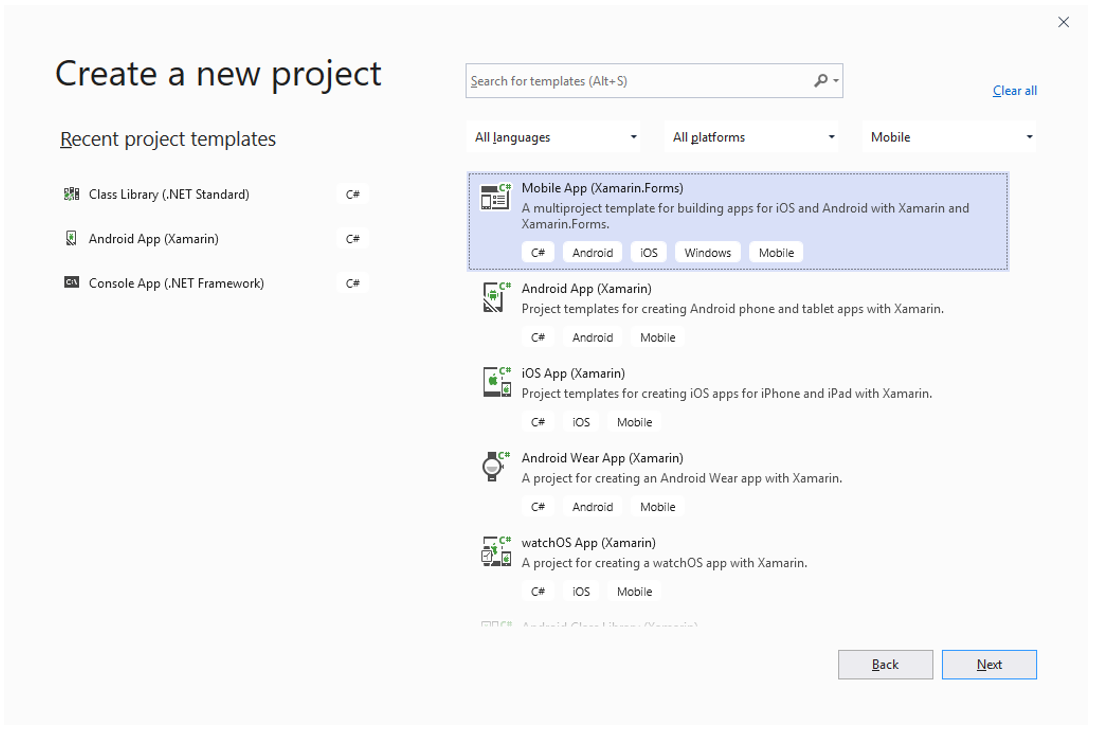Click the iOS App (Xamarin) template icon
1093x731 pixels.
[x=496, y=382]
